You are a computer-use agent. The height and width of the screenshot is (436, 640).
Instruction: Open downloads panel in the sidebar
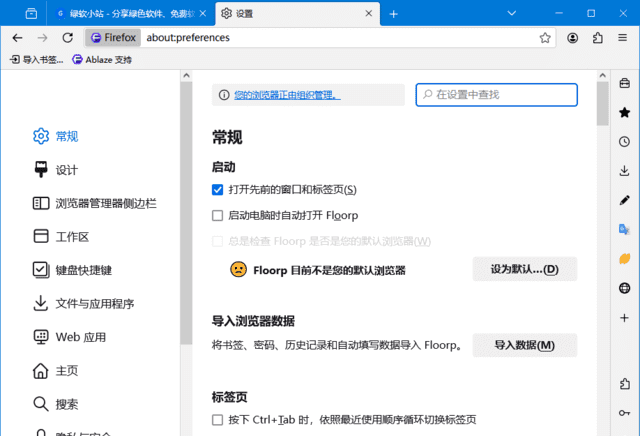click(x=624, y=171)
